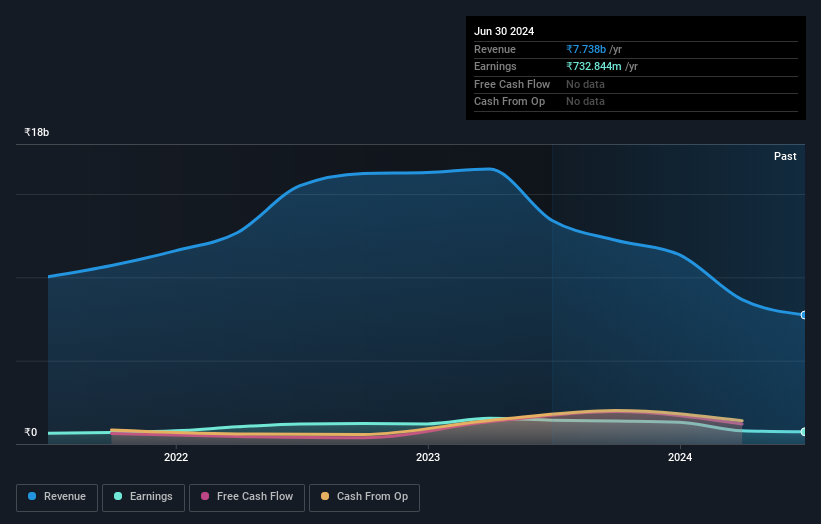Screen dimensions: 821x524
Task: Click the blue Revenue legend dot
Action: [x=32, y=496]
